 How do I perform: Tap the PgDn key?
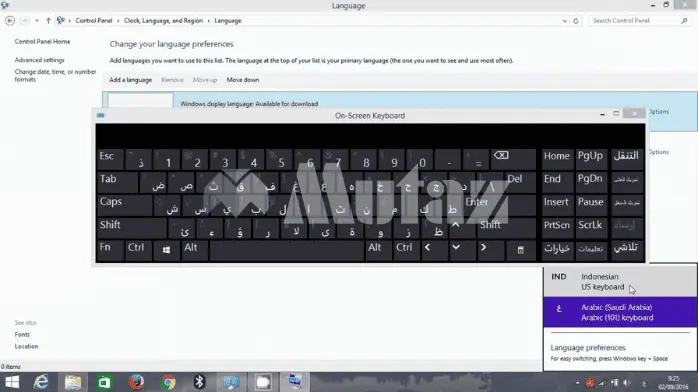pyautogui.click(x=591, y=182)
